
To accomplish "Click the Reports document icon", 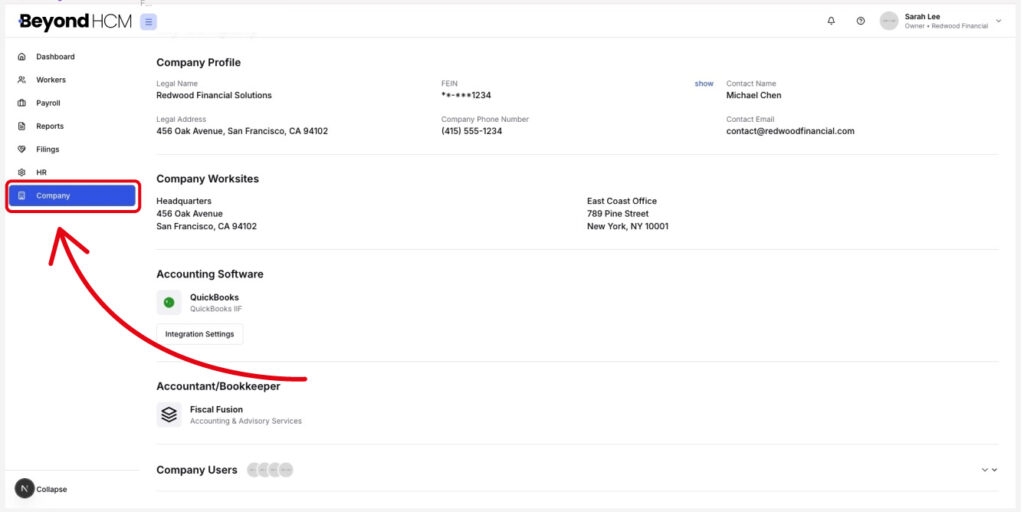I will tap(22, 126).
